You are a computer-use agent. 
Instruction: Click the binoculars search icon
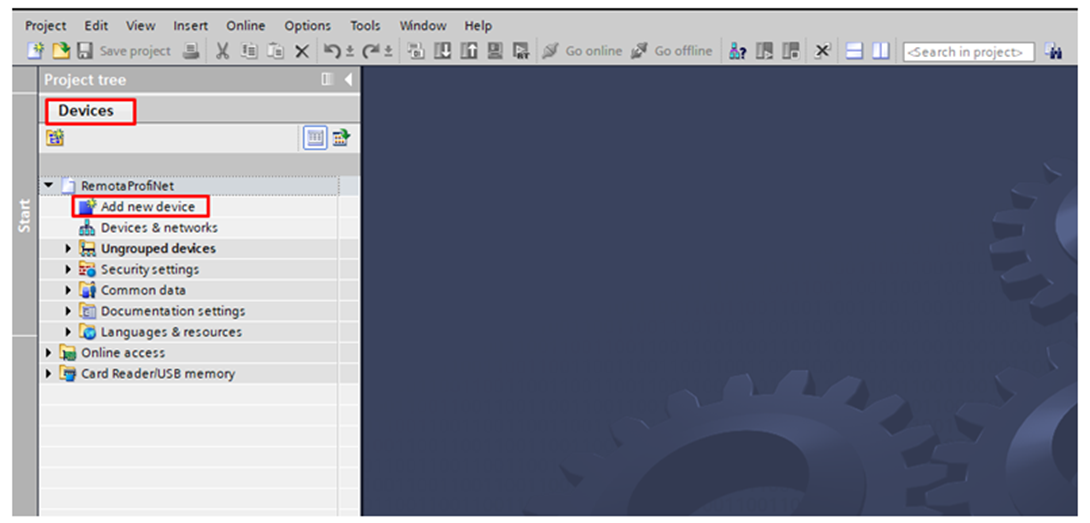pos(1053,51)
